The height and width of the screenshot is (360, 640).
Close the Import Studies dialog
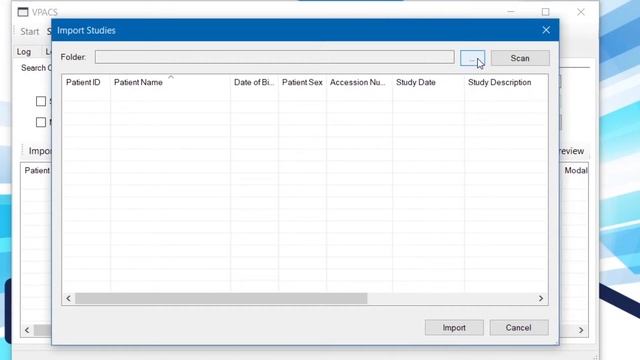(546, 30)
